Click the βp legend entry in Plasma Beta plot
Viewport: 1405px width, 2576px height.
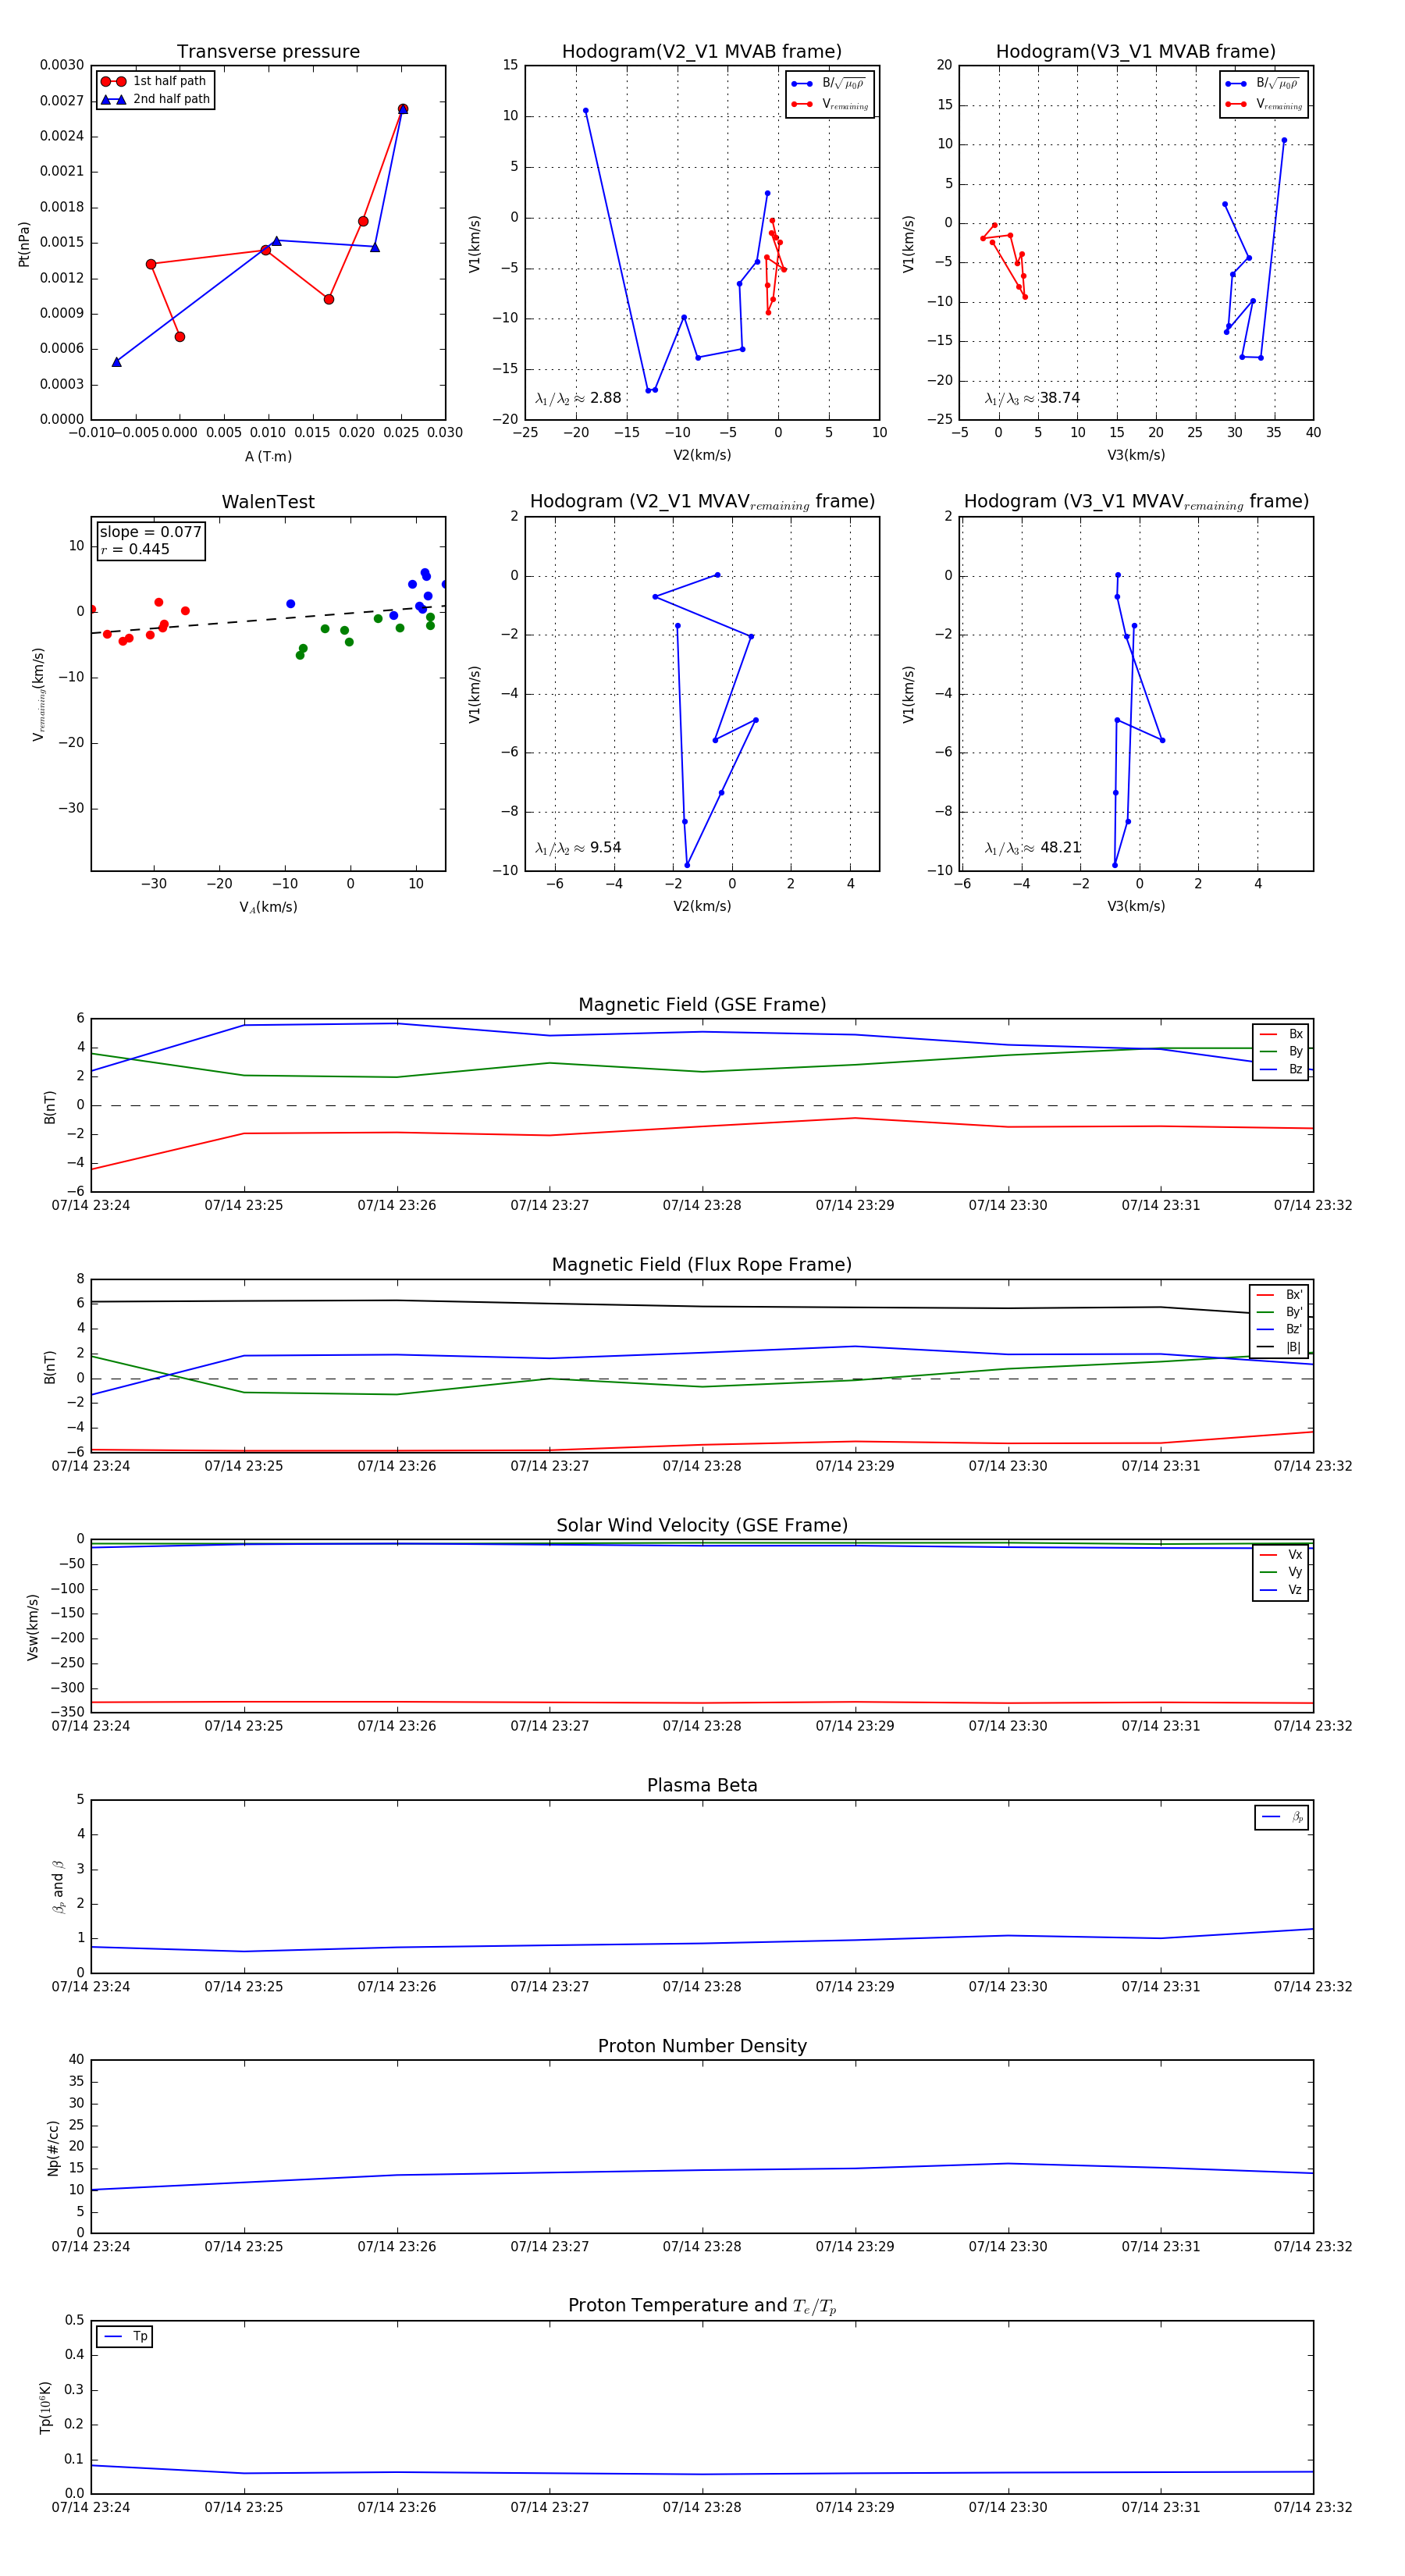(1282, 1817)
